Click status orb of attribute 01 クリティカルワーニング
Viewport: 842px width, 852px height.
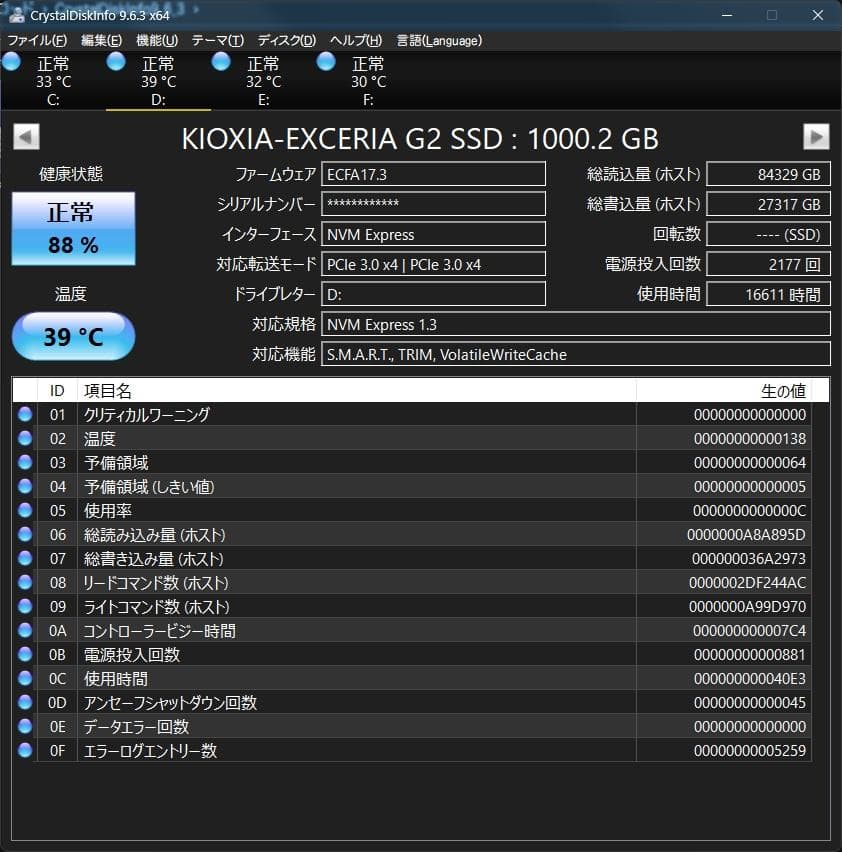pos(25,414)
